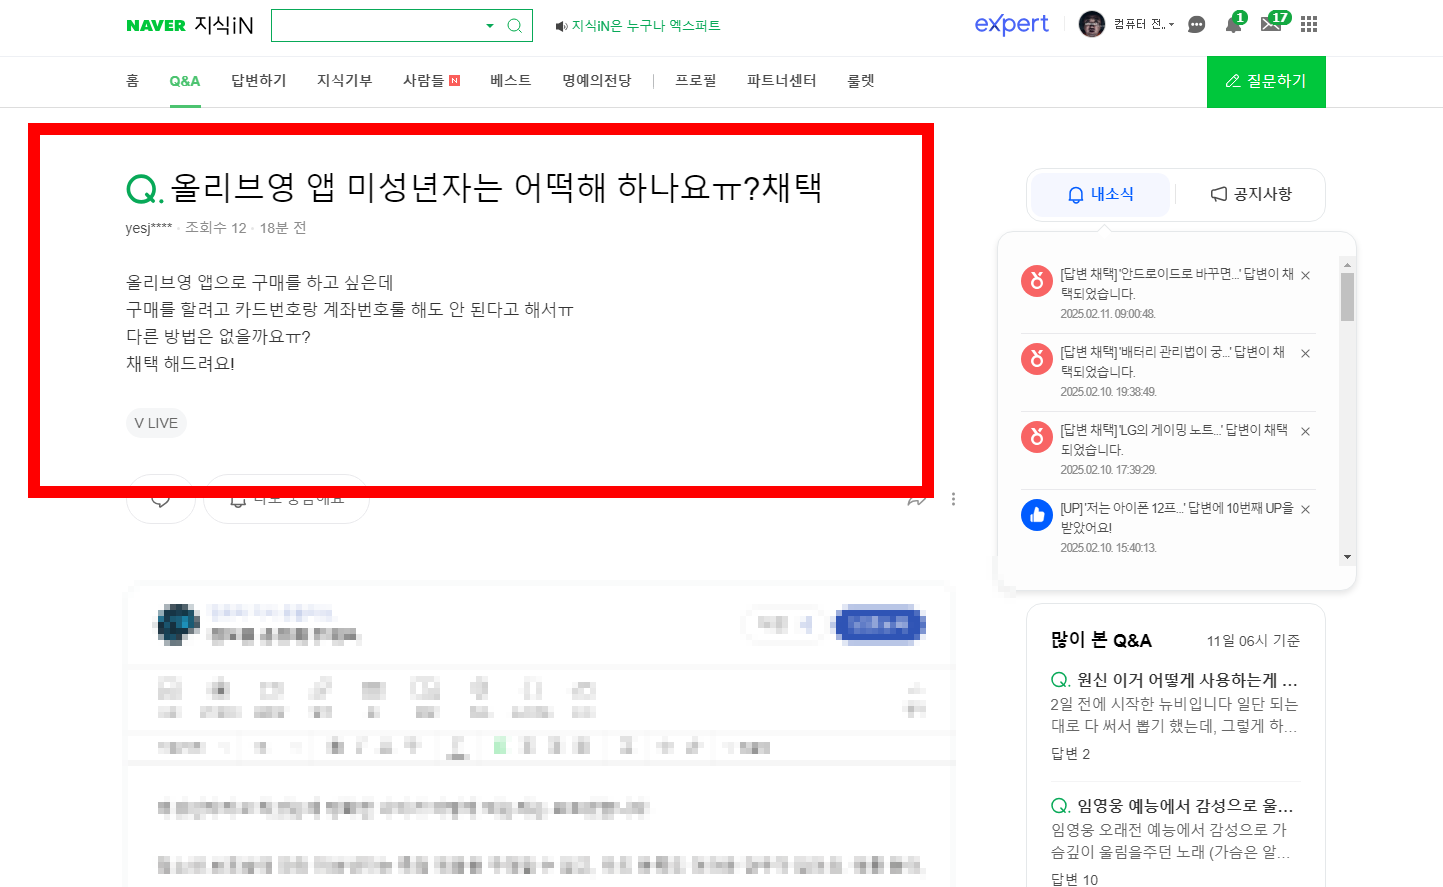This screenshot has width=1443, height=887.
Task: Open the 답변하기 tab
Action: pyautogui.click(x=259, y=81)
